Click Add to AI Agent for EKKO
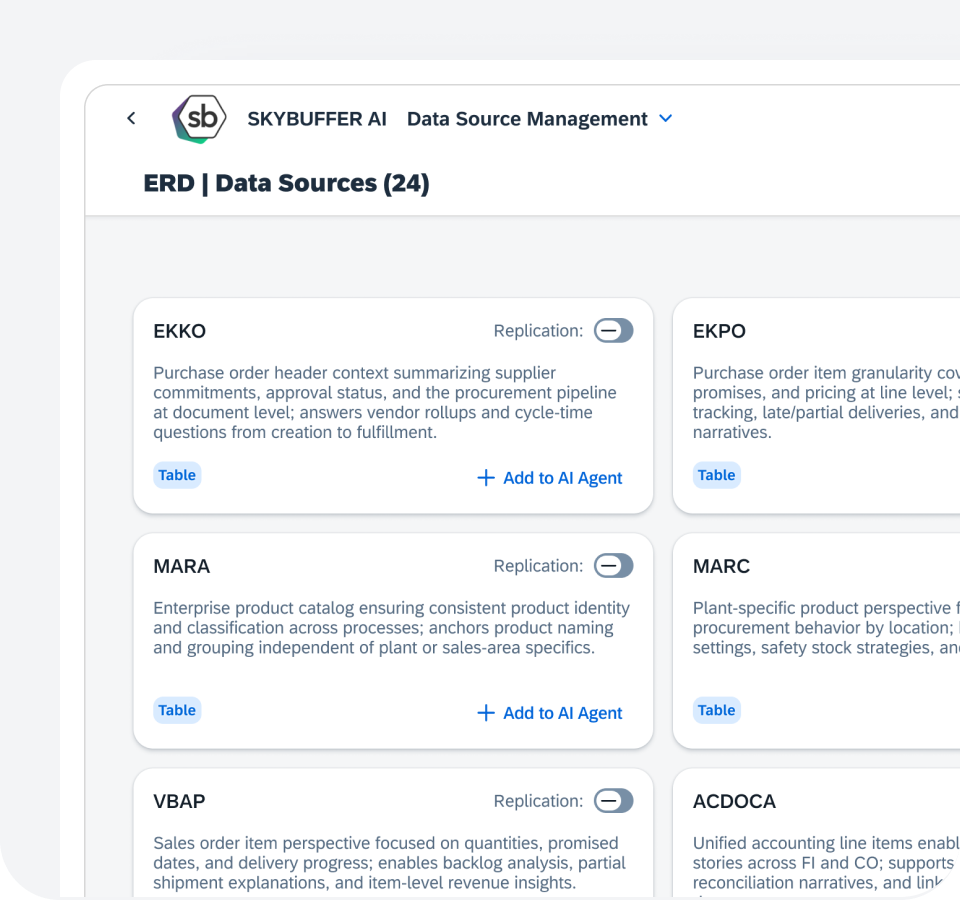The height and width of the screenshot is (900, 960). tap(562, 478)
